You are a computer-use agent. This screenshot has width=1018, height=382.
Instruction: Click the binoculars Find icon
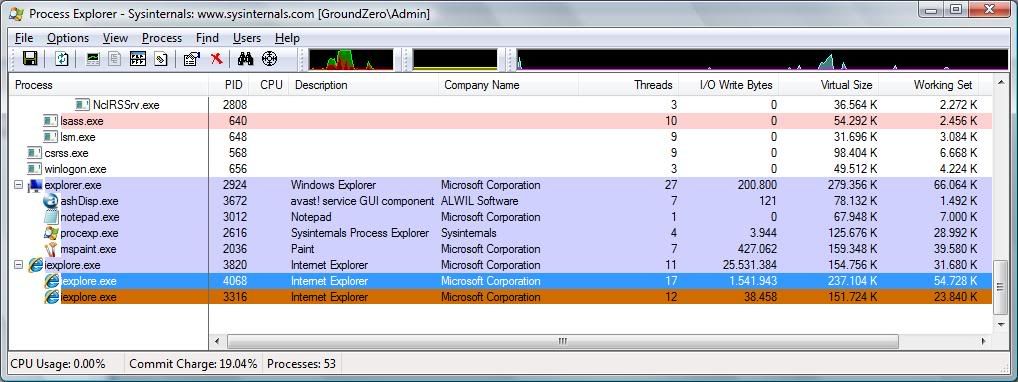pos(245,59)
